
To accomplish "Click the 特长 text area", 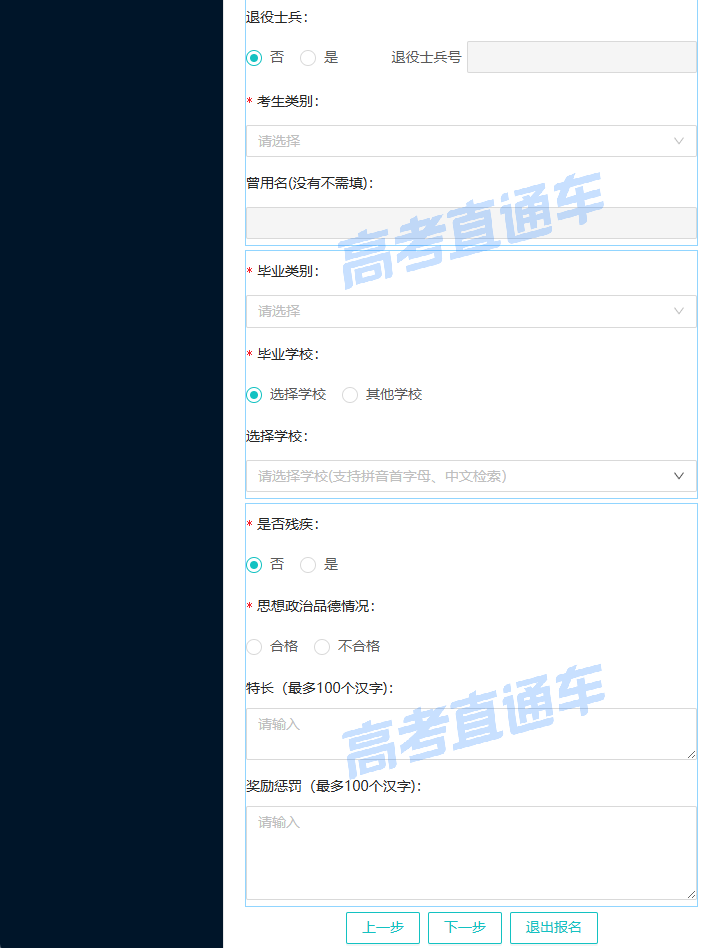I will pos(471,734).
